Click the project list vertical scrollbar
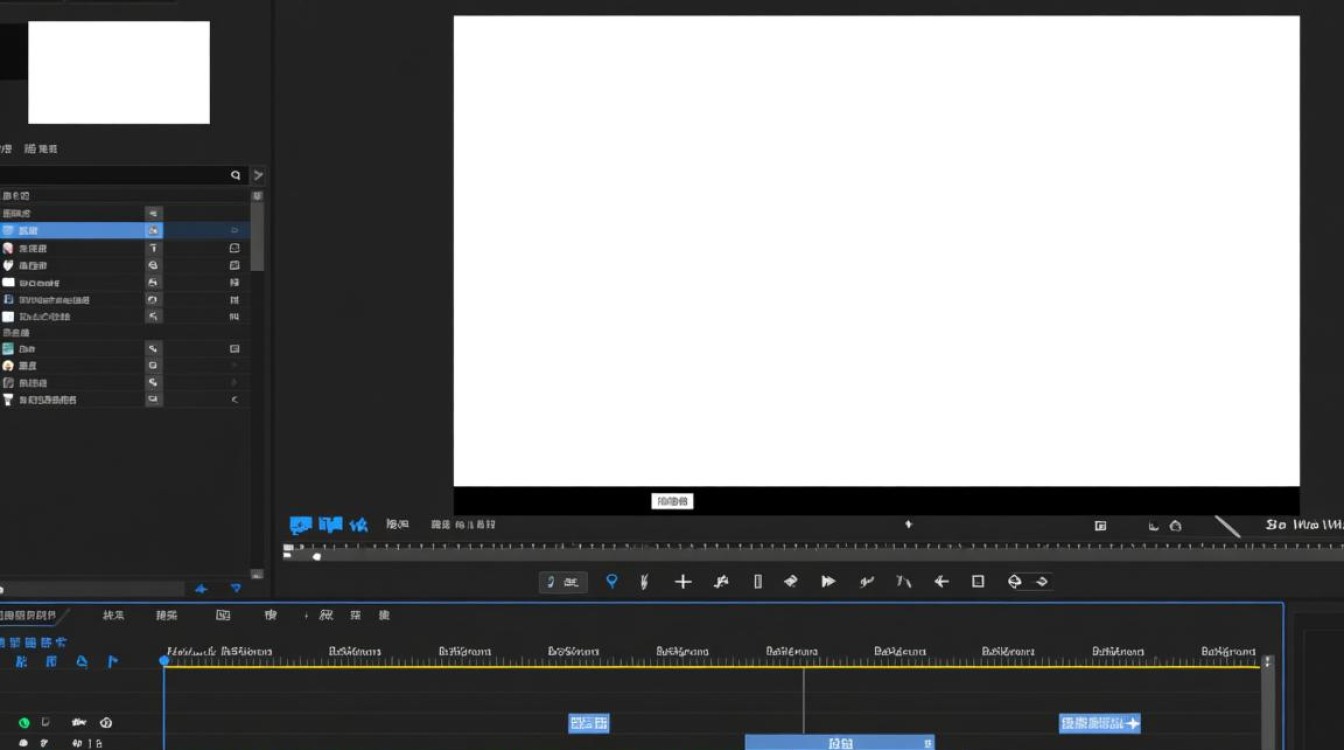The width and height of the screenshot is (1344, 750). 257,236
